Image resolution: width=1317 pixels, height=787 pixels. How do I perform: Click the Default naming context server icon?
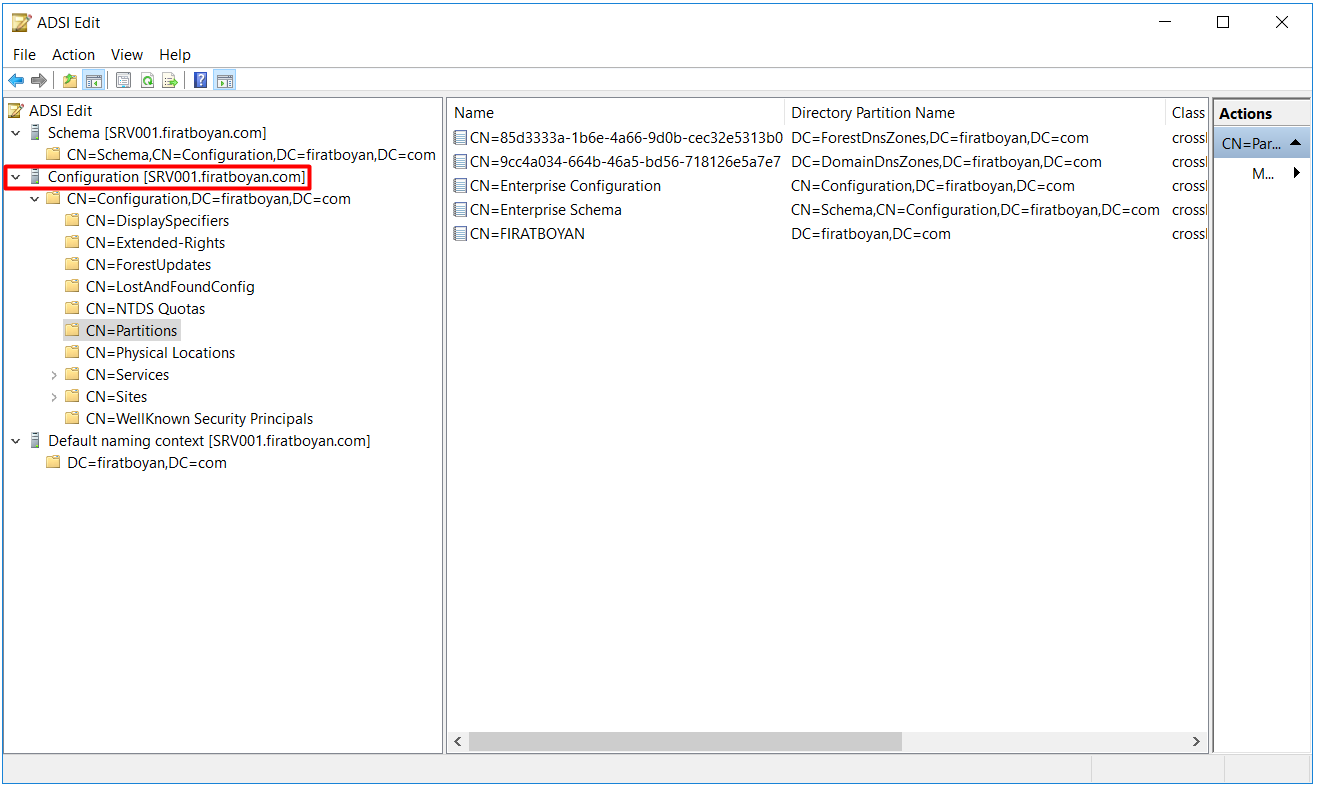click(x=36, y=441)
